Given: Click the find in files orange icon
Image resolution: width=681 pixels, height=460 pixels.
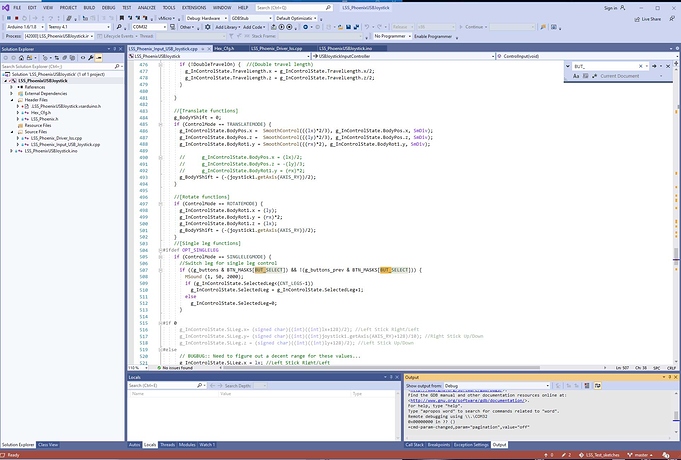Looking at the screenshot, I should [543, 27].
